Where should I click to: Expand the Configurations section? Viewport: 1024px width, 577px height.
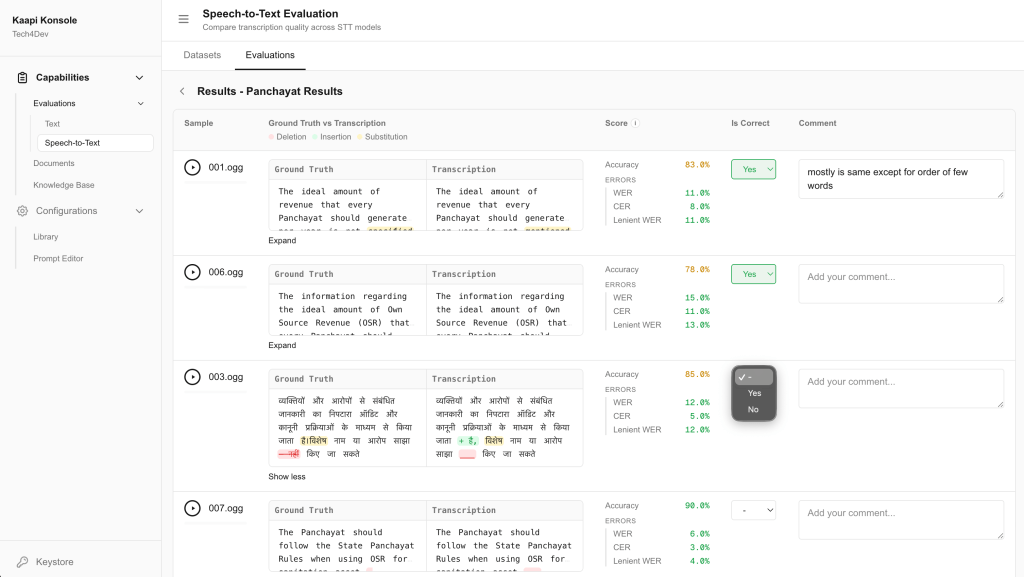pos(139,211)
